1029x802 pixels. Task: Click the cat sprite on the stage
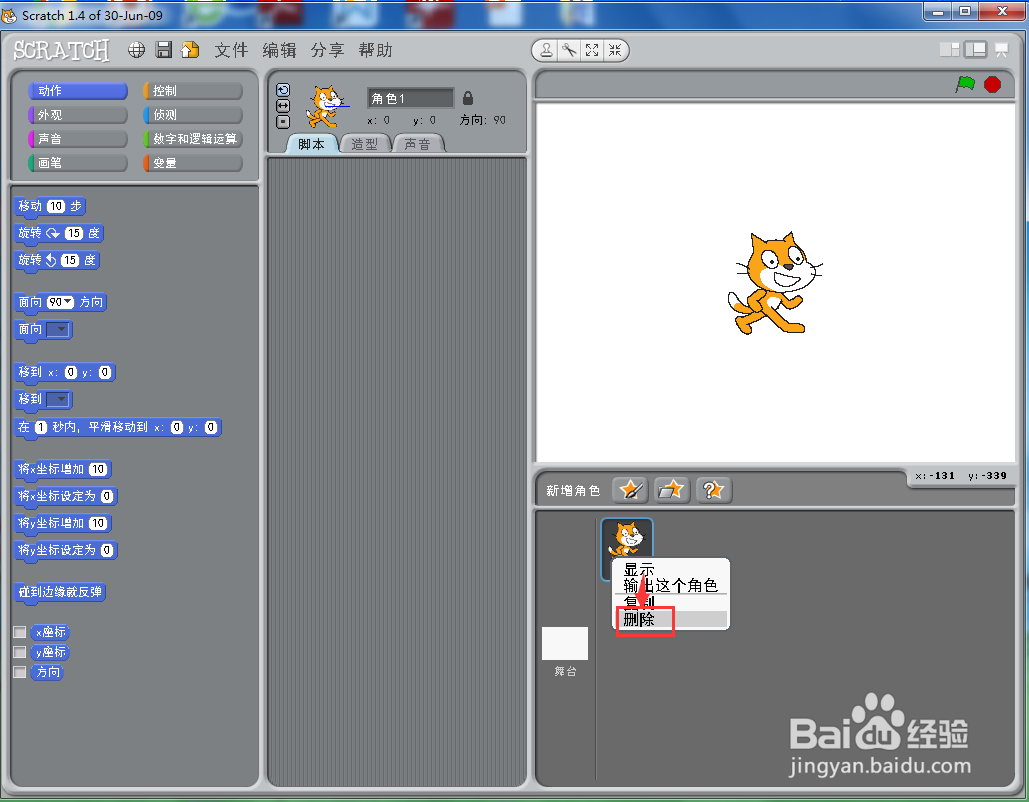click(775, 283)
